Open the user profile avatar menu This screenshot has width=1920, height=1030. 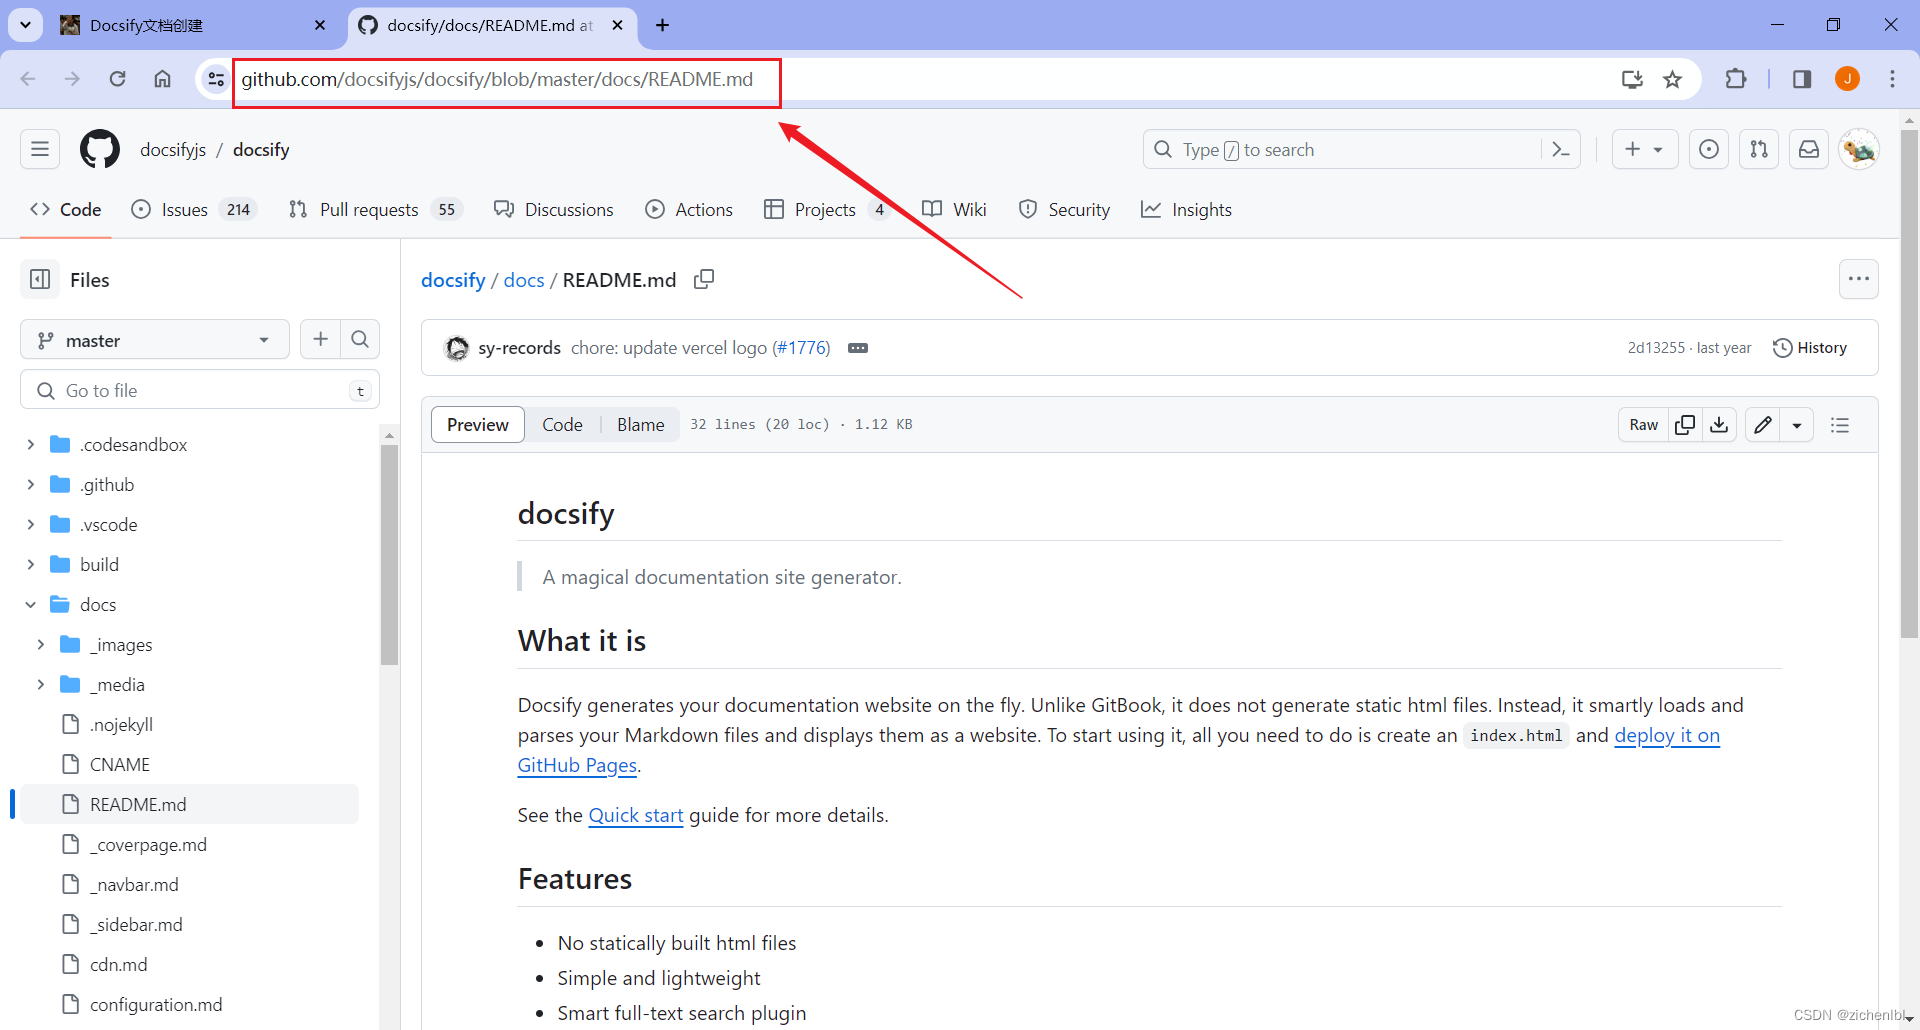click(1859, 149)
